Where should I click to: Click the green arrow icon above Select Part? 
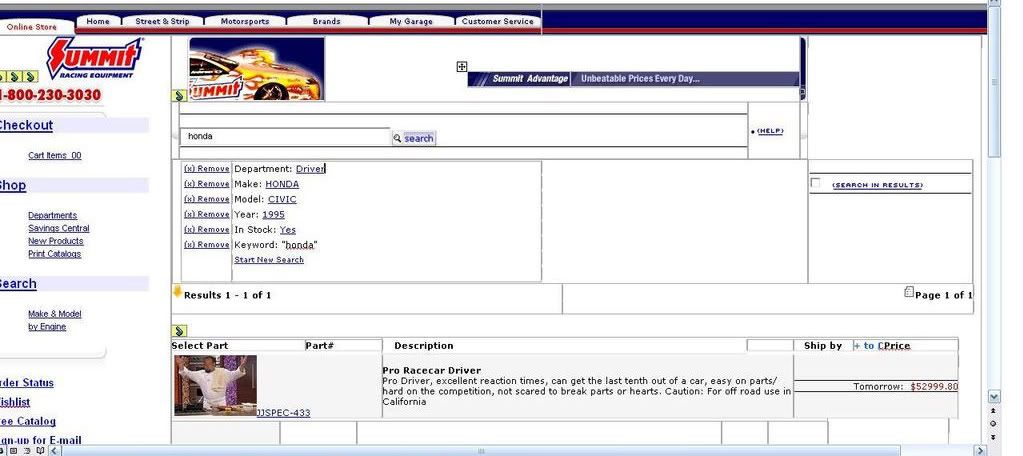[x=179, y=331]
